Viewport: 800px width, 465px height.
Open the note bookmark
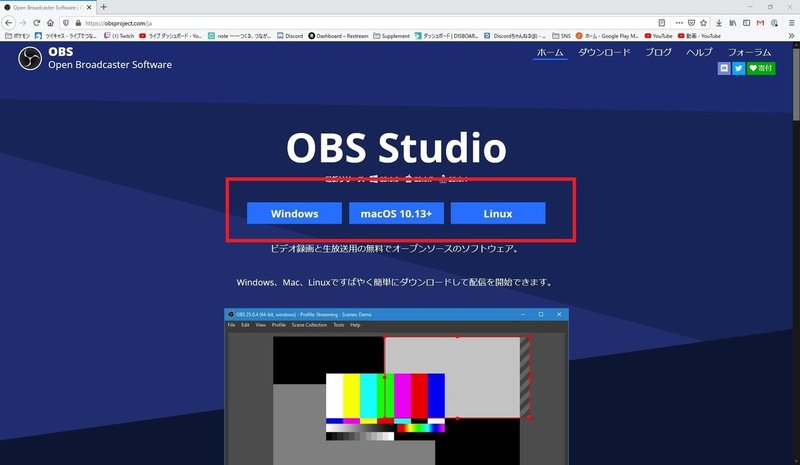pos(239,36)
